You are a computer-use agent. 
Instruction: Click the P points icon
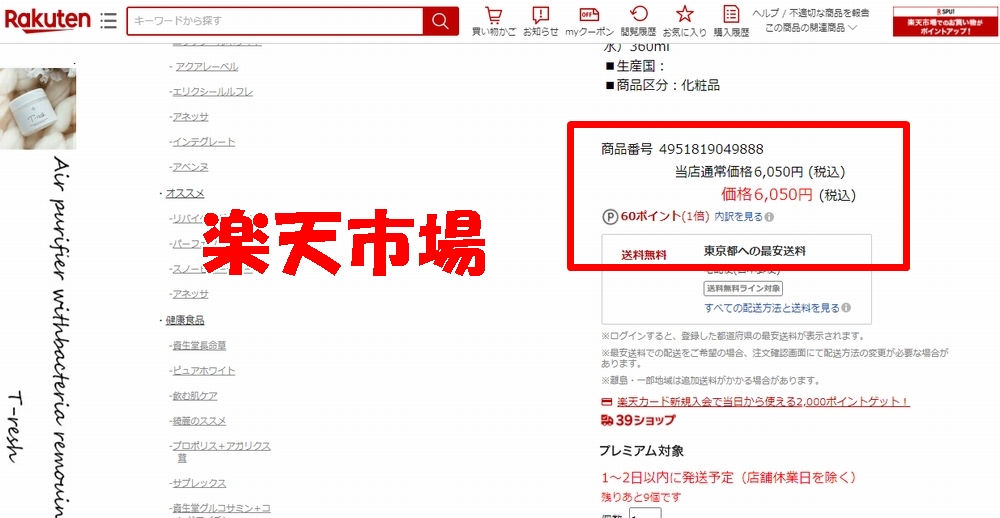coord(610,217)
